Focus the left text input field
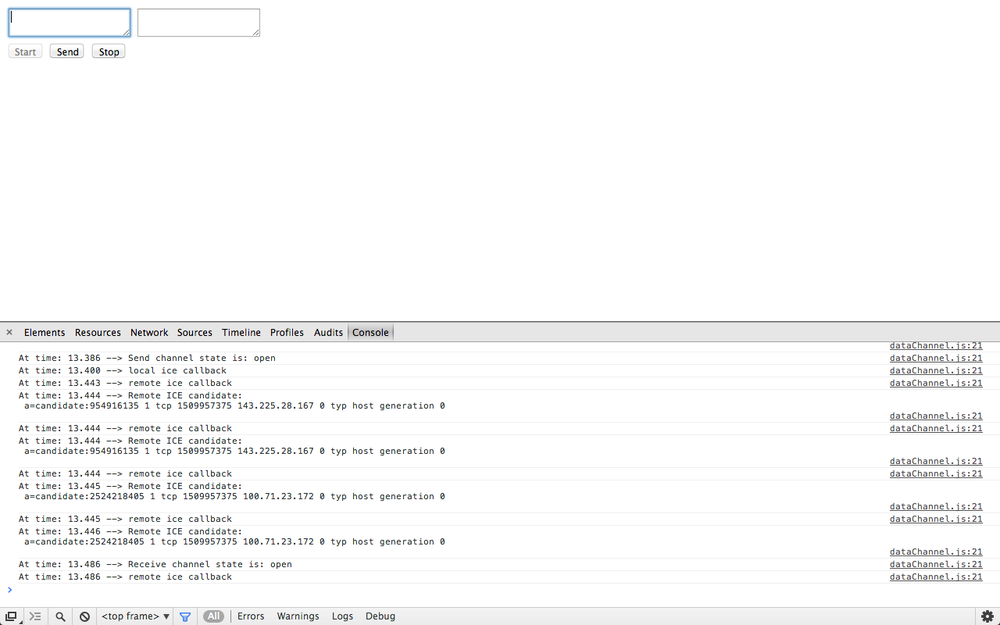Image resolution: width=1000 pixels, height=625 pixels. click(69, 21)
